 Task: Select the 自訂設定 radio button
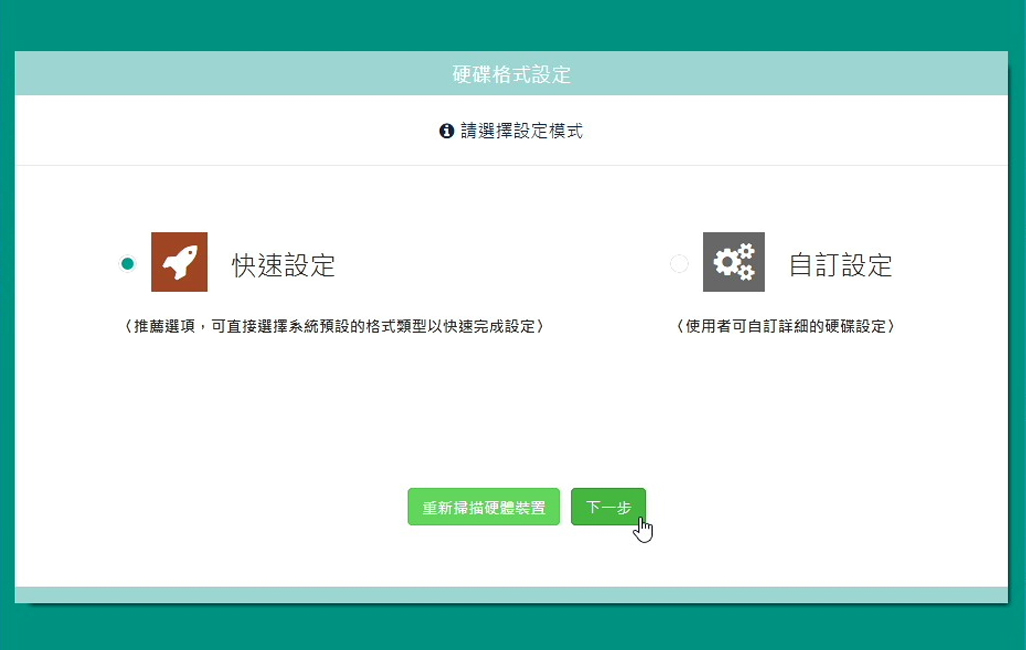pyautogui.click(x=679, y=264)
